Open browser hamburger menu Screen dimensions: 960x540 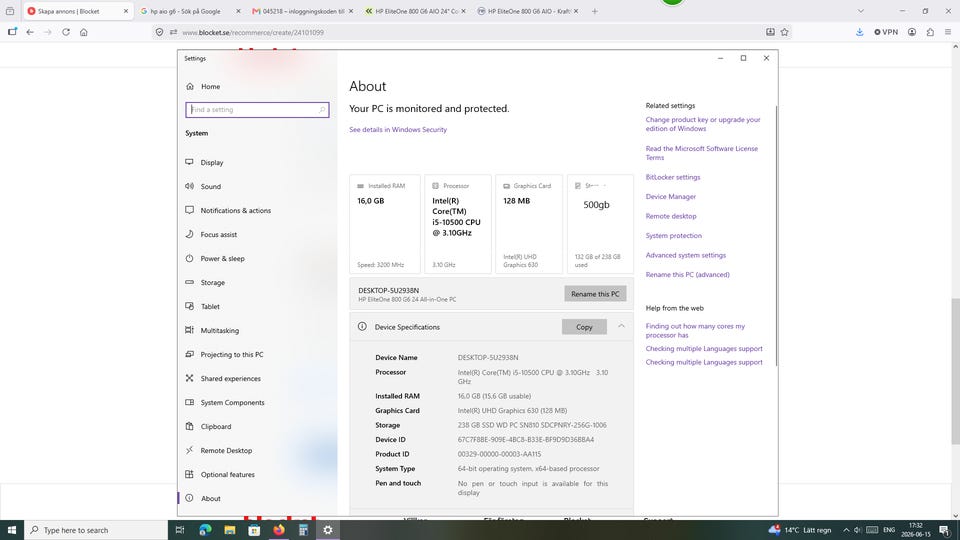pos(948,32)
